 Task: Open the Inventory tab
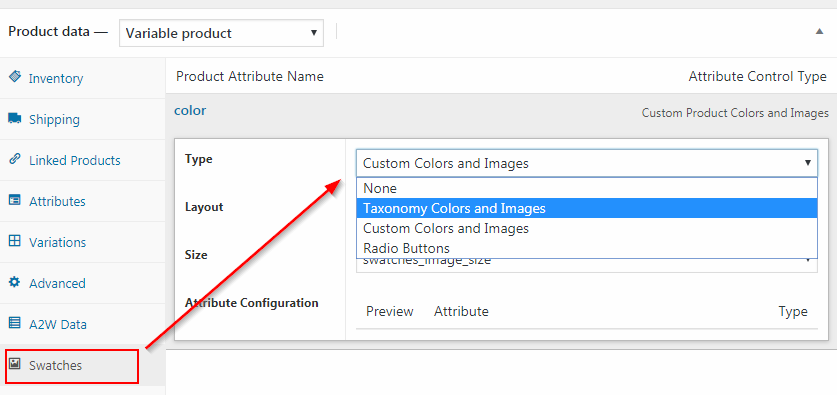click(83, 78)
